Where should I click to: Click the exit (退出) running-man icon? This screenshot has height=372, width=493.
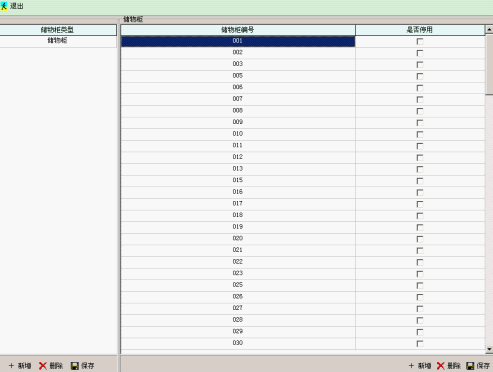(4, 6)
